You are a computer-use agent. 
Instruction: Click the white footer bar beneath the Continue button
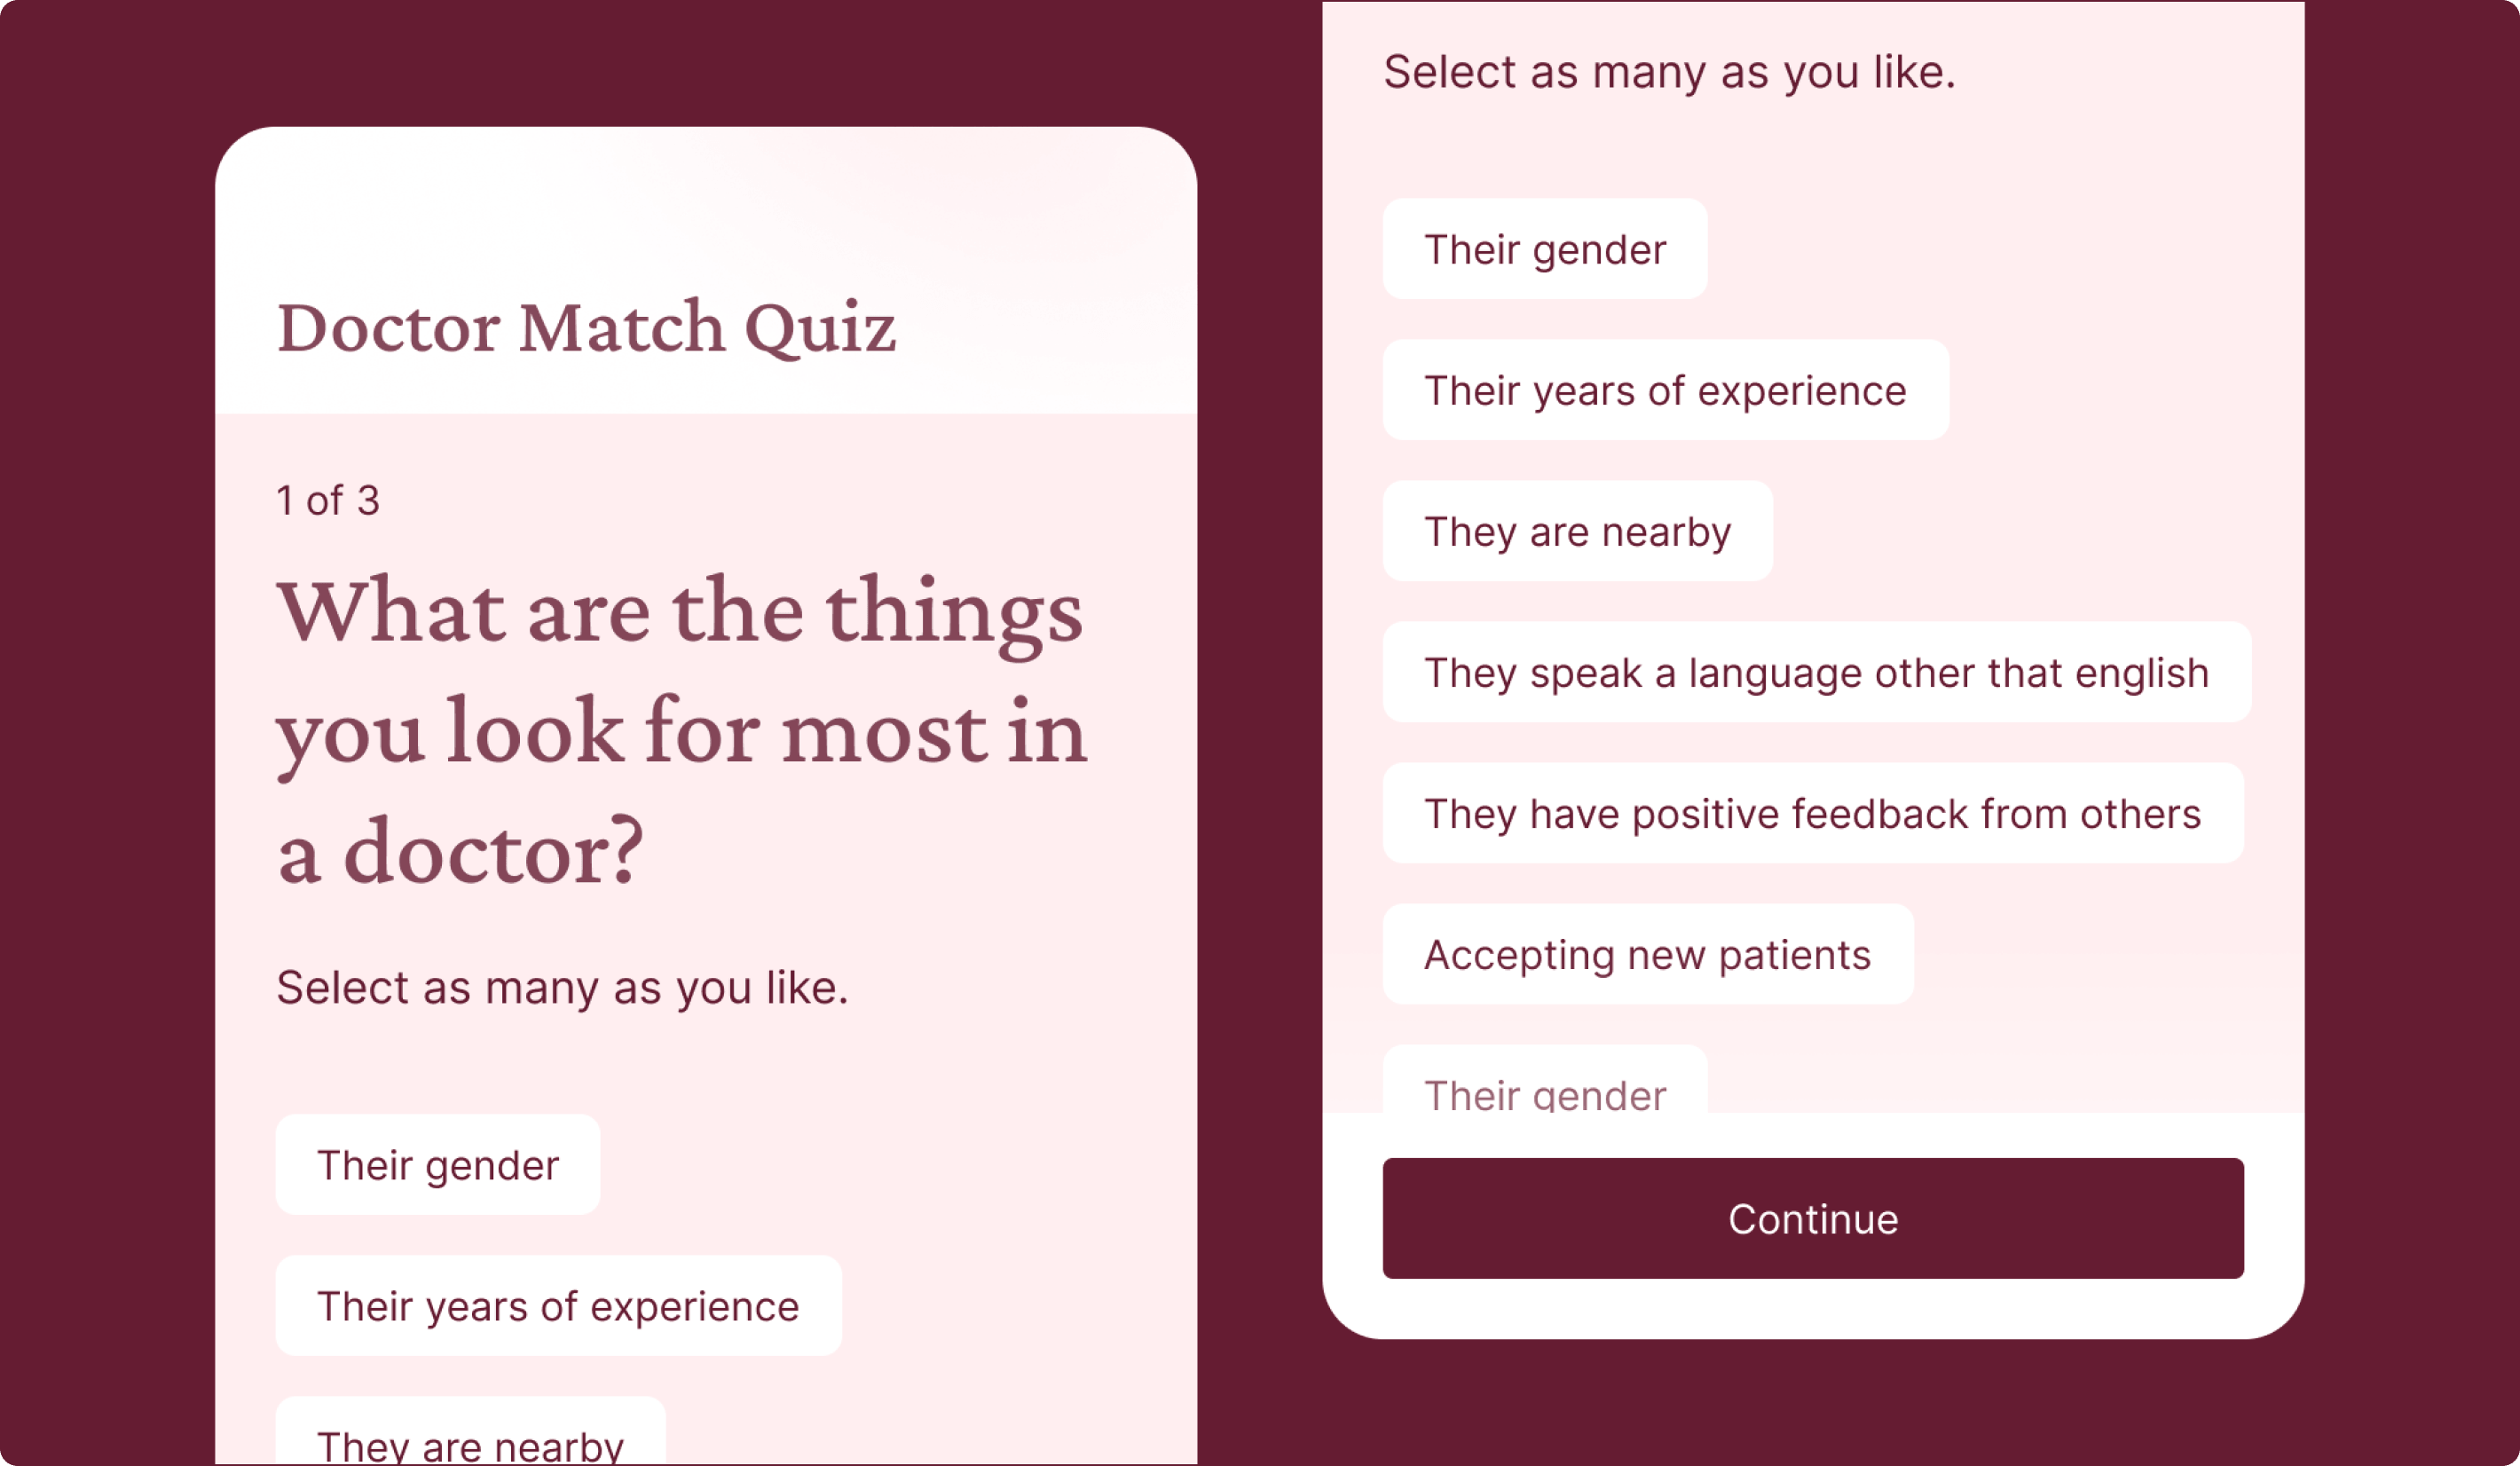click(x=1812, y=1308)
